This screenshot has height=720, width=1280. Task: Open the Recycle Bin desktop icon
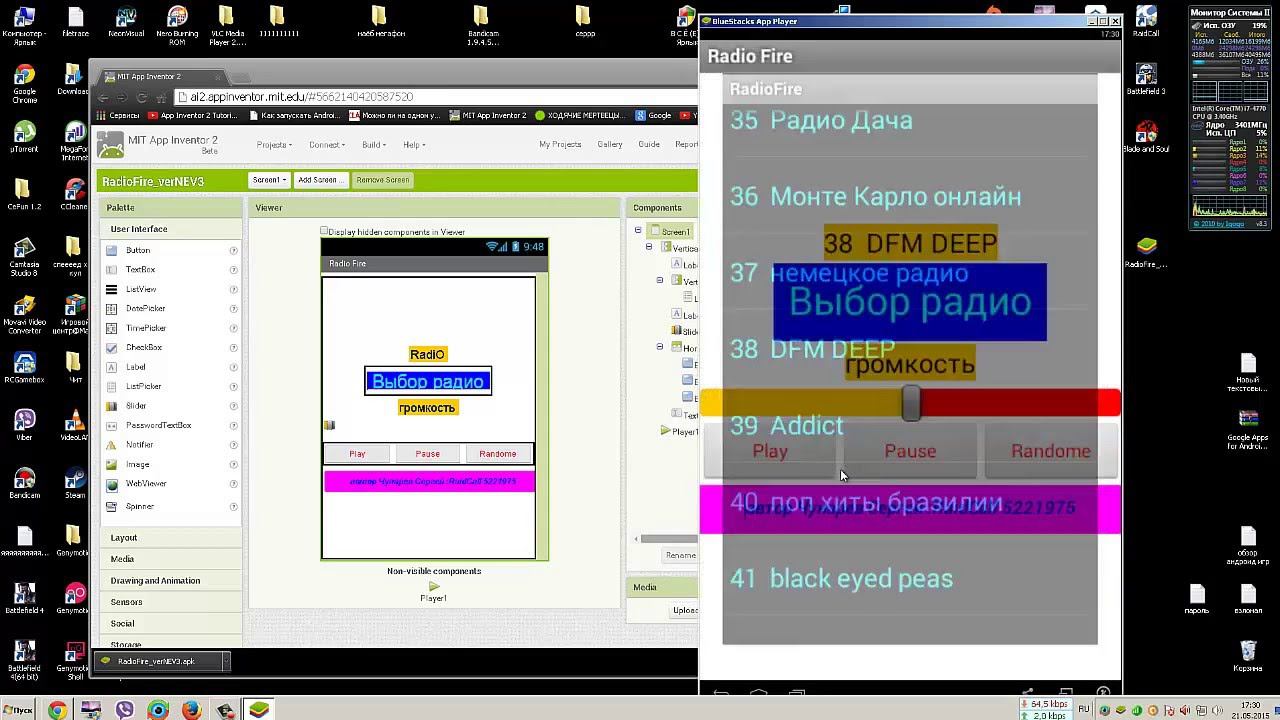(x=1247, y=658)
